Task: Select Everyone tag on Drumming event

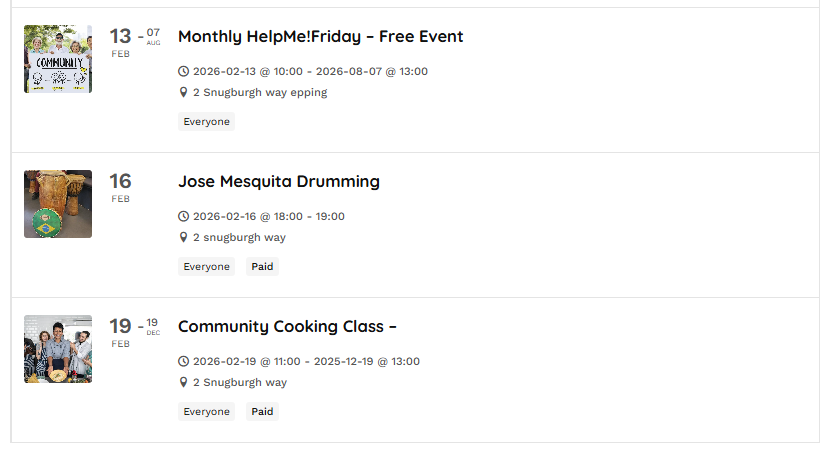Action: (206, 267)
